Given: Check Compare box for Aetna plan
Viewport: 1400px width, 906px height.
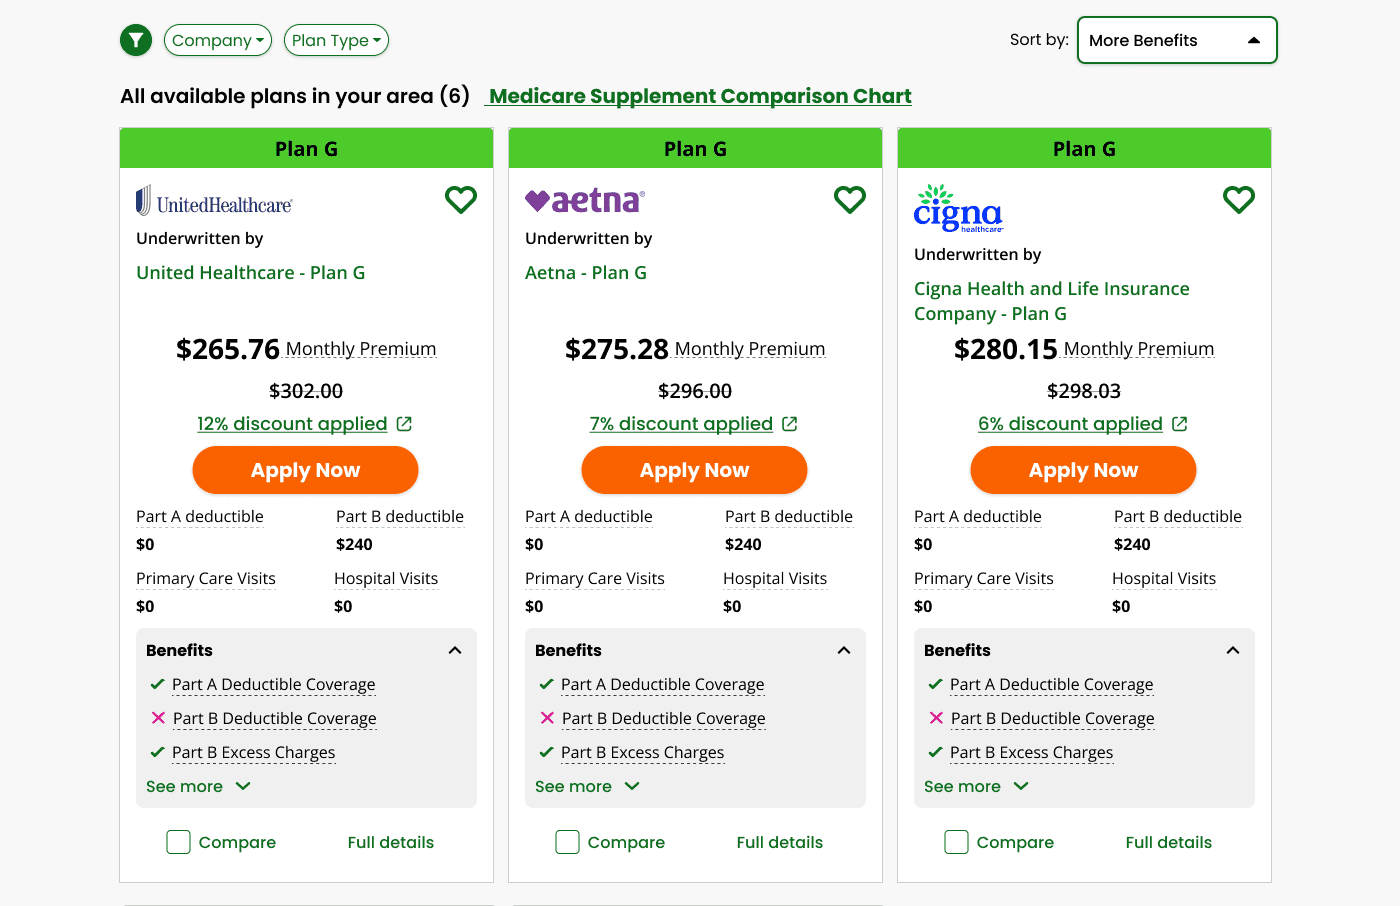Looking at the screenshot, I should (x=568, y=842).
